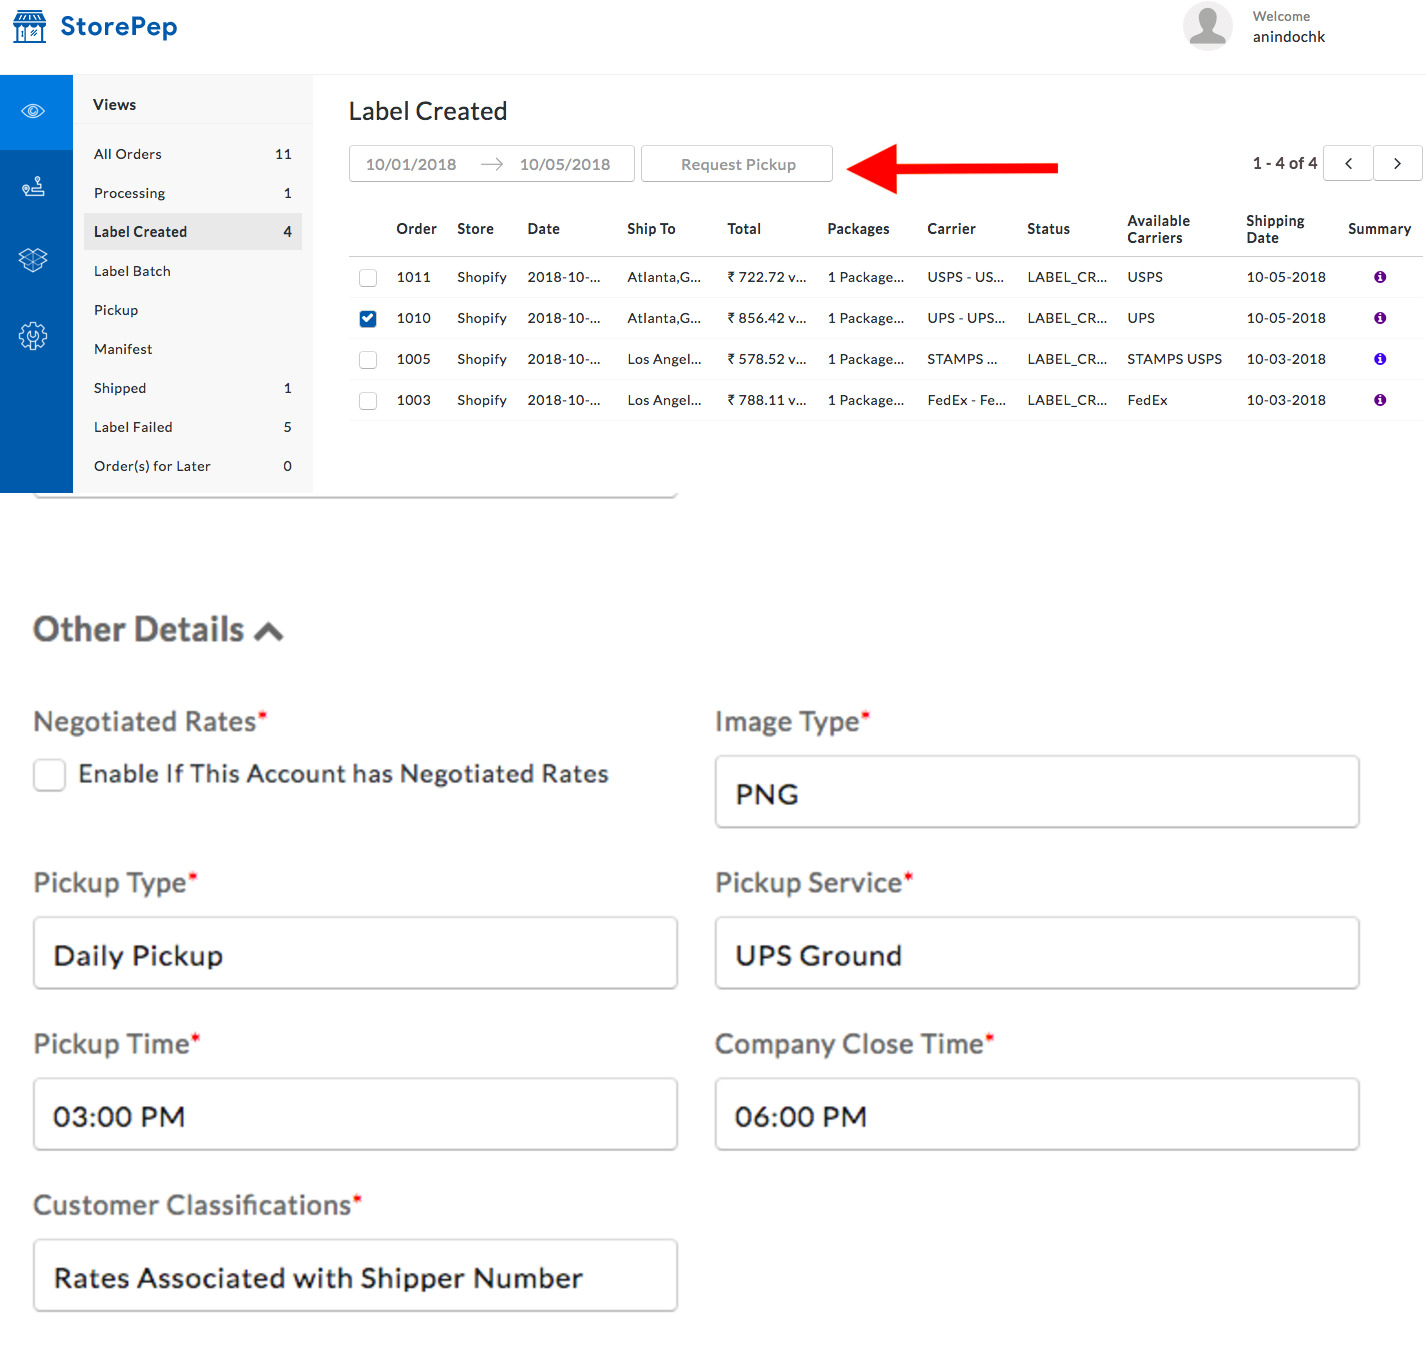Select the Label Created view
1426x1354 pixels.
tap(193, 232)
